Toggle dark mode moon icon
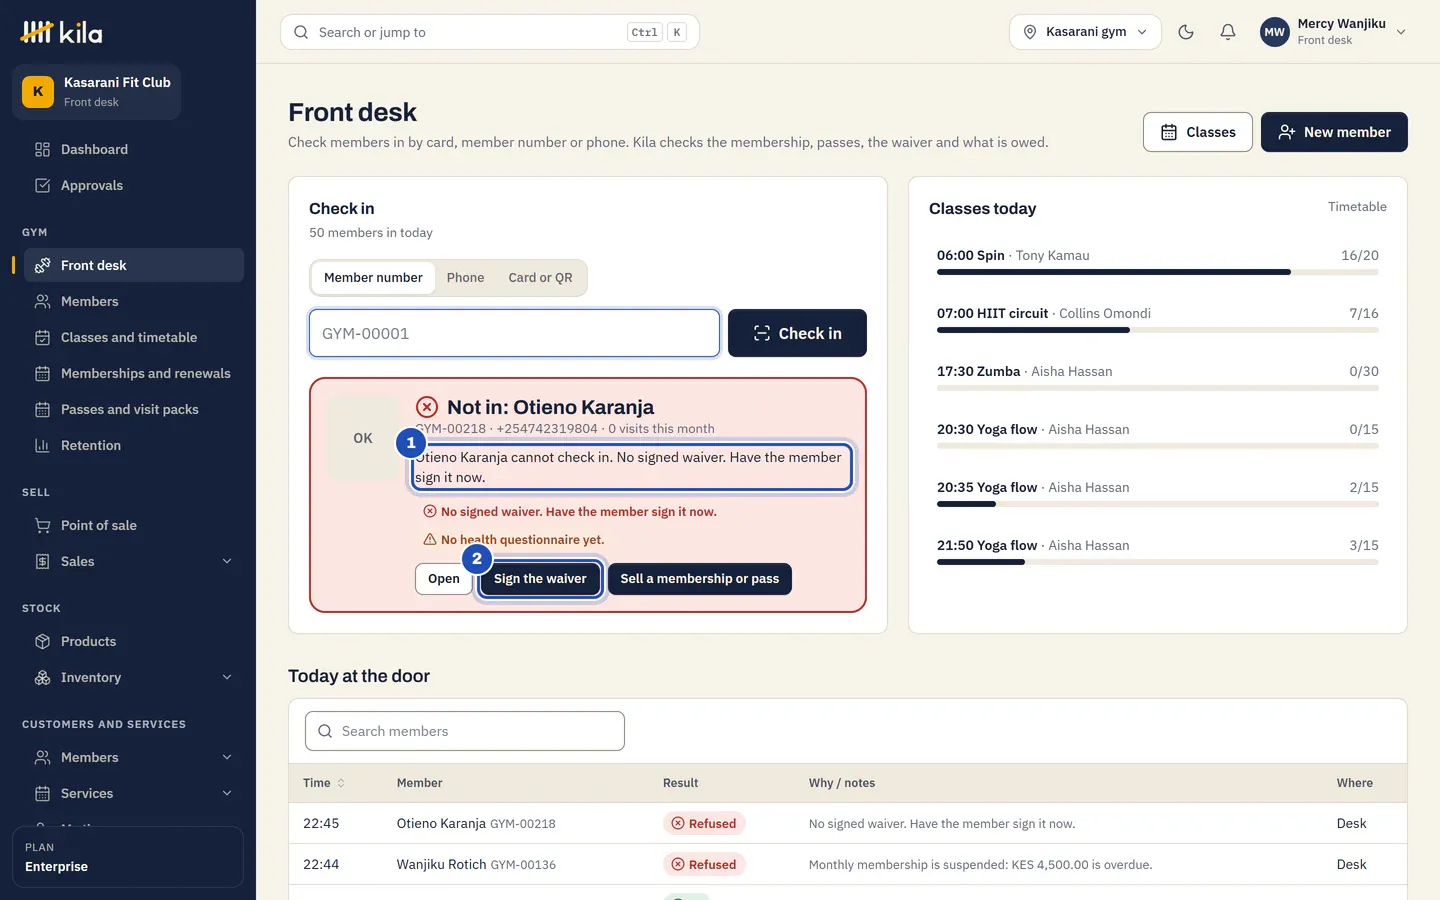 (1186, 32)
